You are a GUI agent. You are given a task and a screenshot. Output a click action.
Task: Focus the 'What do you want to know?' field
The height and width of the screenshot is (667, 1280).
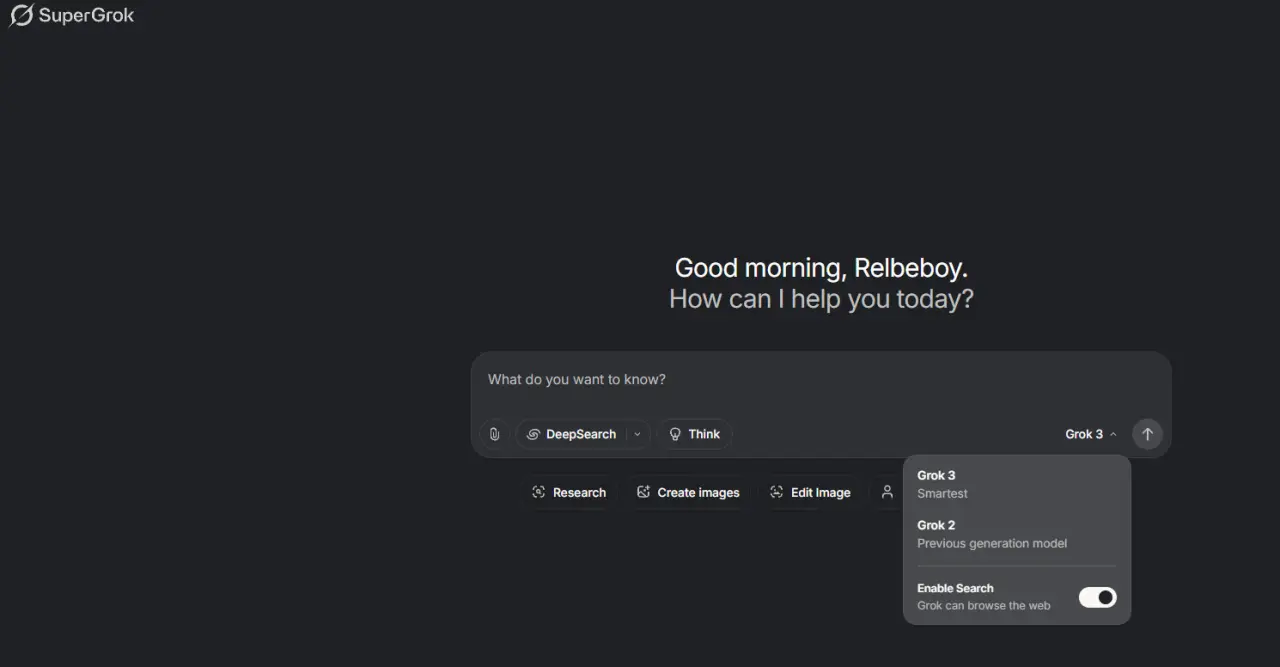tap(820, 380)
